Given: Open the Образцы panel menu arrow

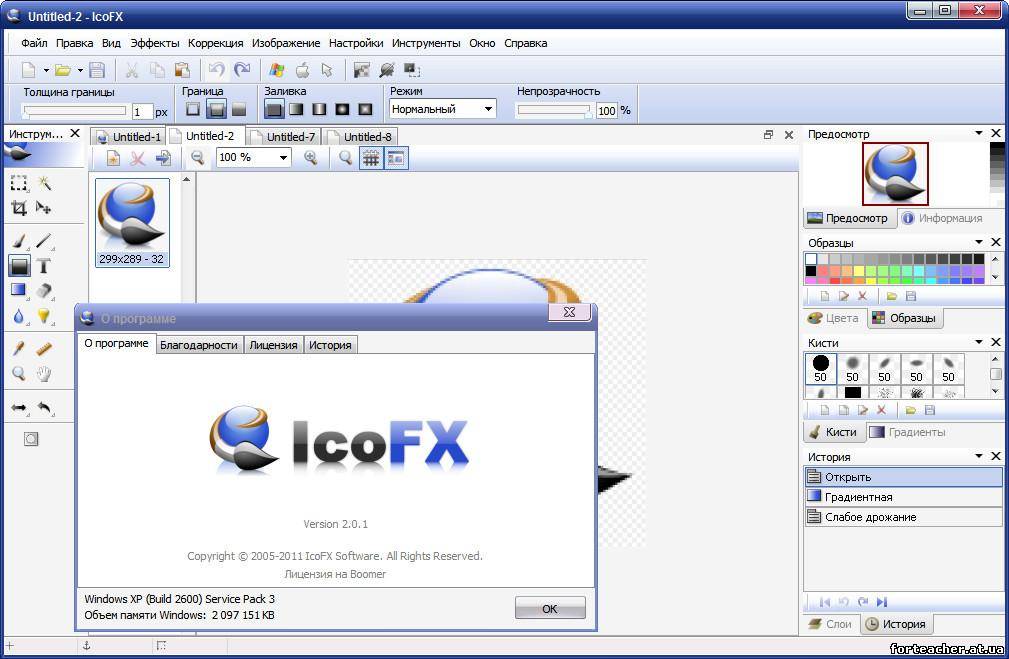Looking at the screenshot, I should (x=979, y=241).
